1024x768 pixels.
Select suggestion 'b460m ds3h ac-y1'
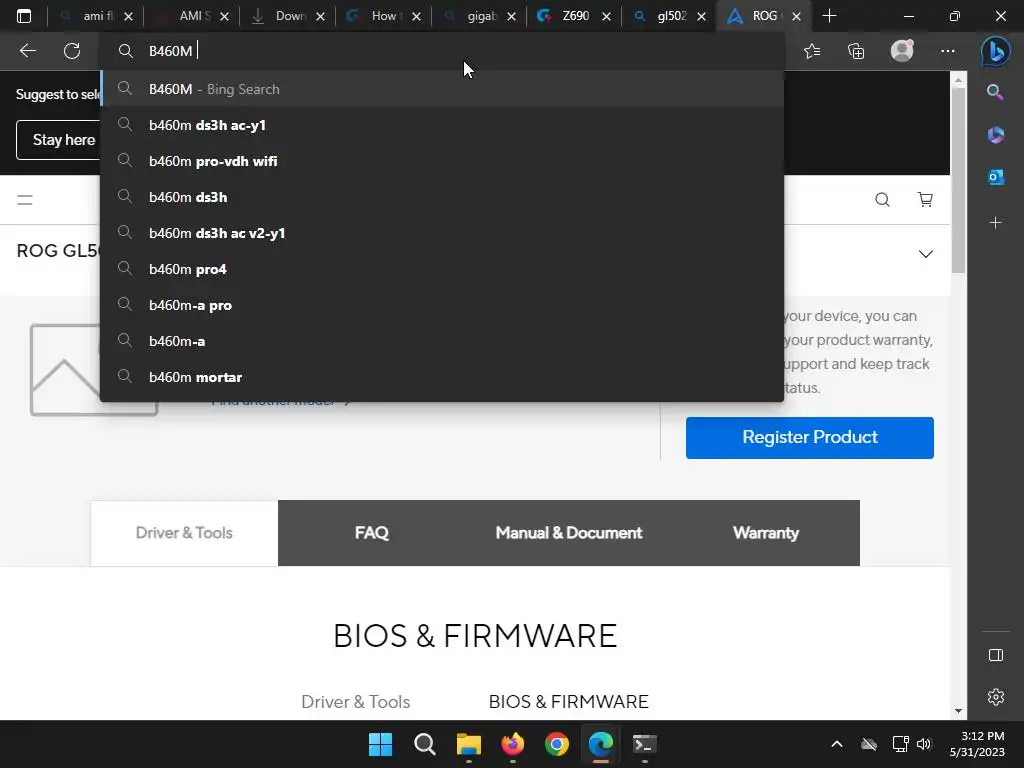tap(443, 125)
